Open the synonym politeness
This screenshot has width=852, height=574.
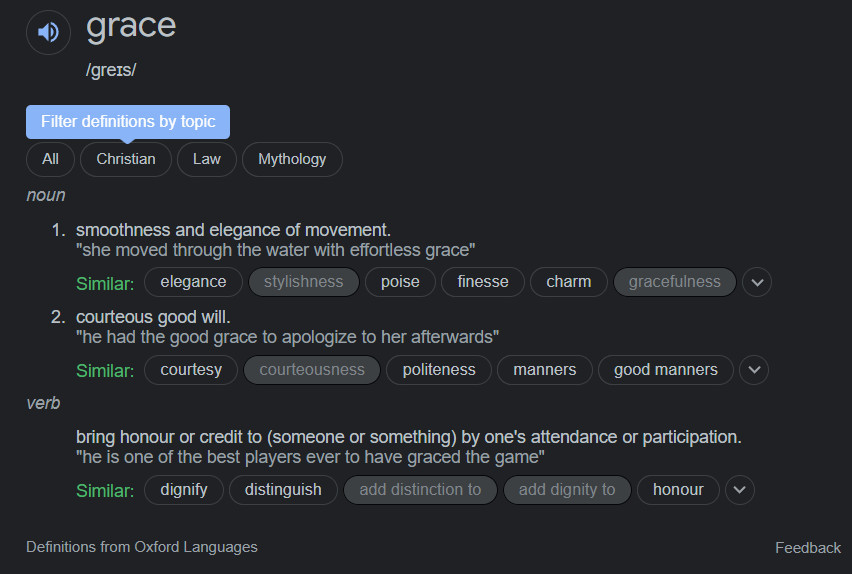(439, 370)
